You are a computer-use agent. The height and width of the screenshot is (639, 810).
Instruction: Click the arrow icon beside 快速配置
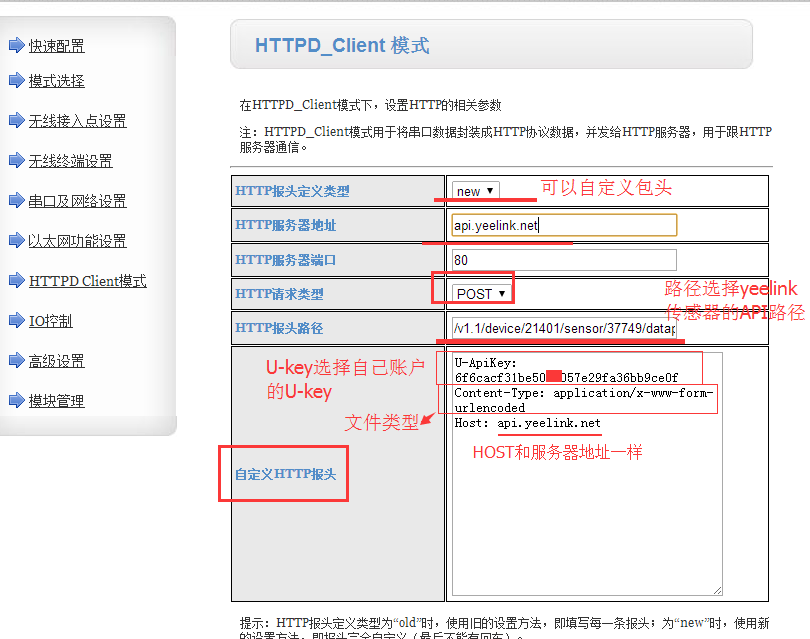pos(16,45)
